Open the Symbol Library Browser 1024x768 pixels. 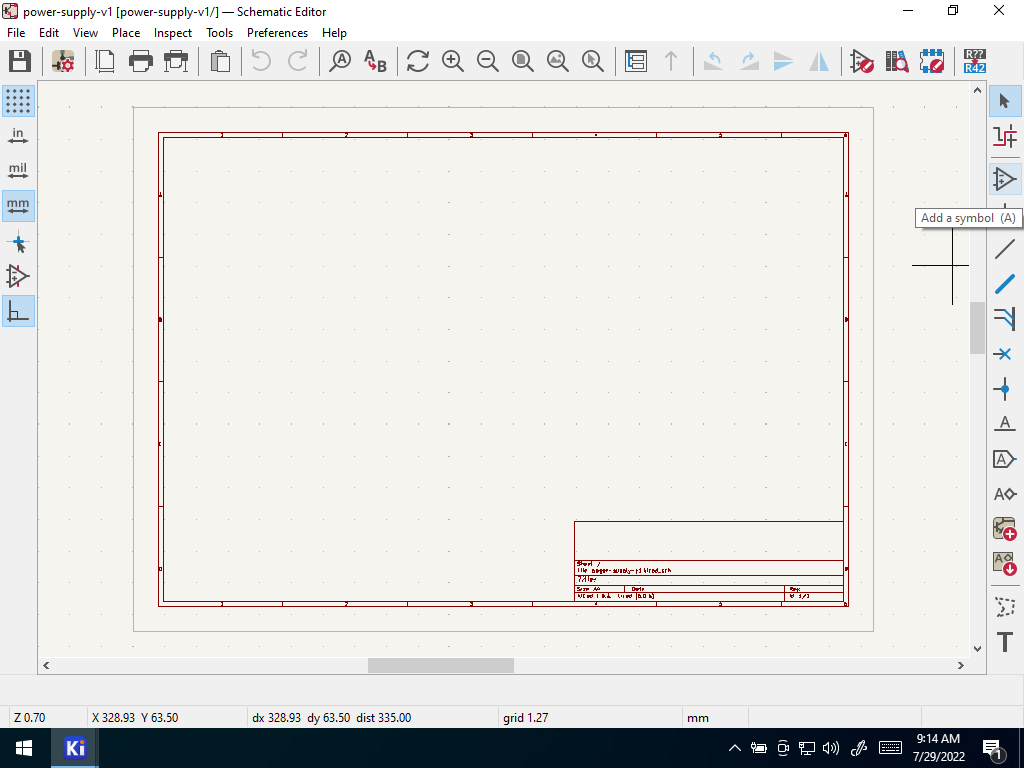pyautogui.click(x=897, y=61)
